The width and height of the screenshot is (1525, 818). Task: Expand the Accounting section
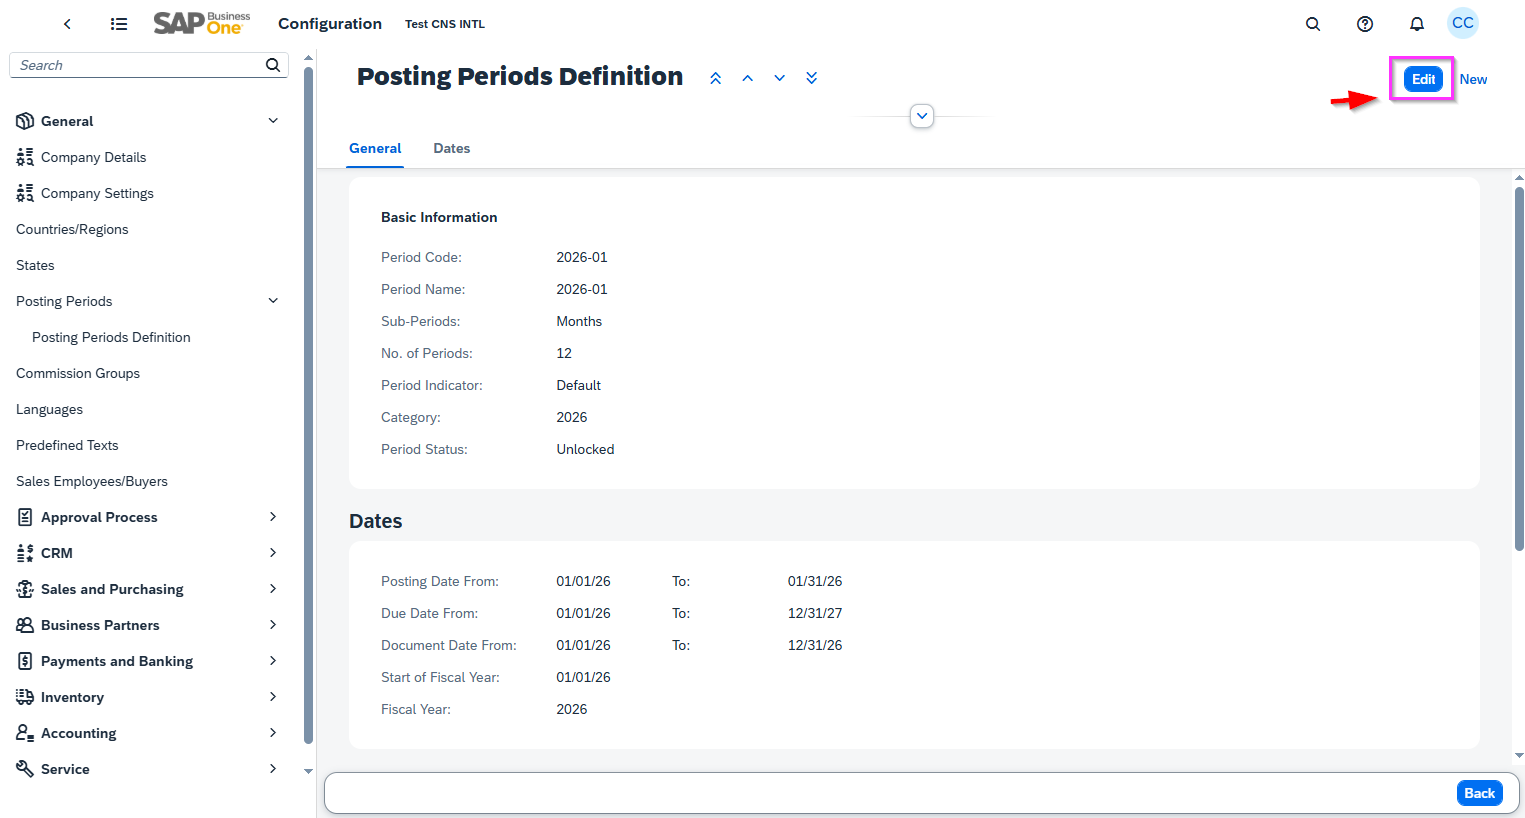(273, 732)
